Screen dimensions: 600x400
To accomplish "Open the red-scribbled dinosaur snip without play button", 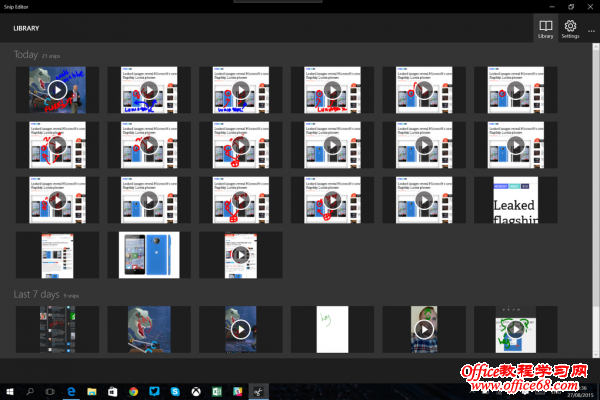I will click(x=149, y=329).
